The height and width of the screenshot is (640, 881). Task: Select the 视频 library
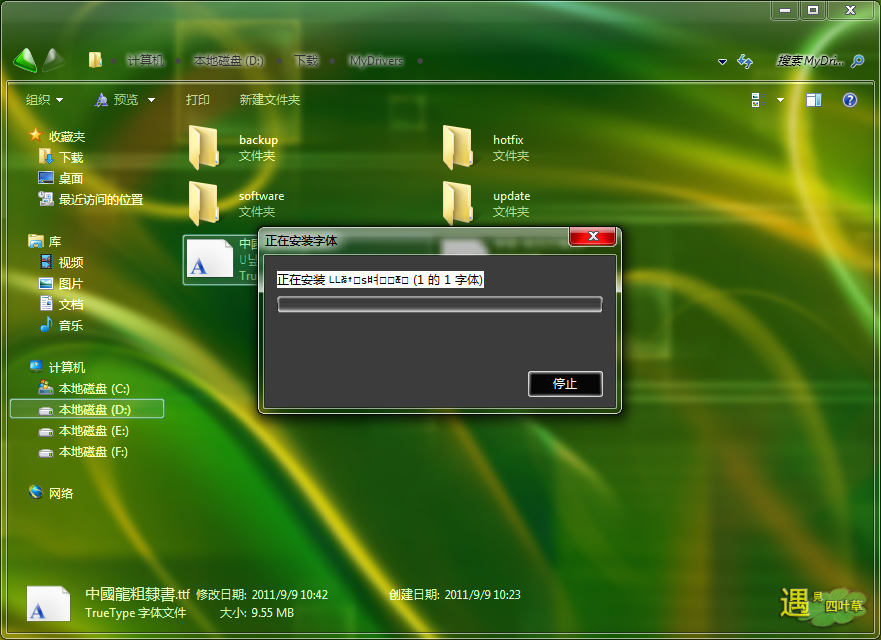(71, 262)
